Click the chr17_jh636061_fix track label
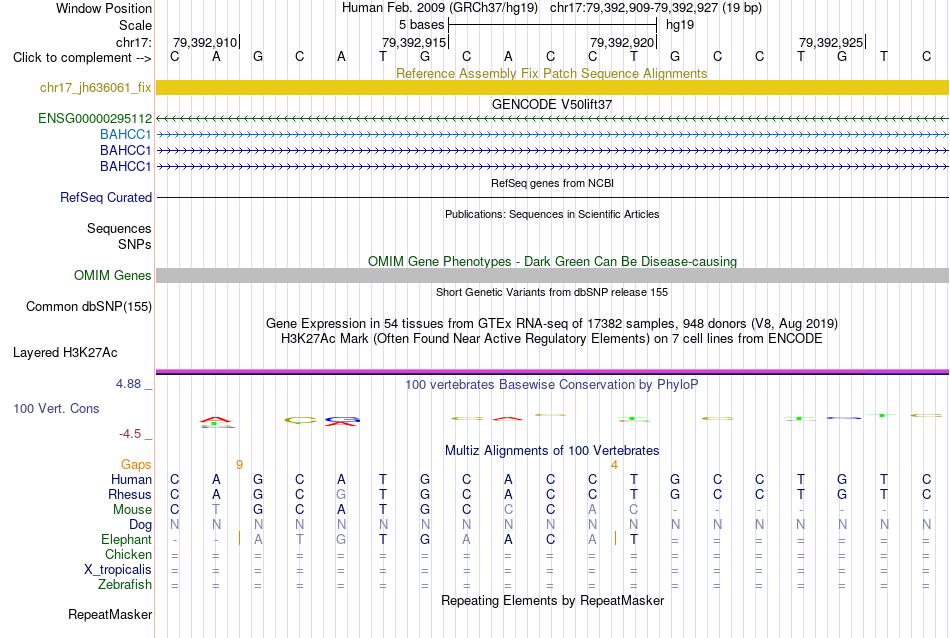Image resolution: width=950 pixels, height=638 pixels. tap(95, 87)
